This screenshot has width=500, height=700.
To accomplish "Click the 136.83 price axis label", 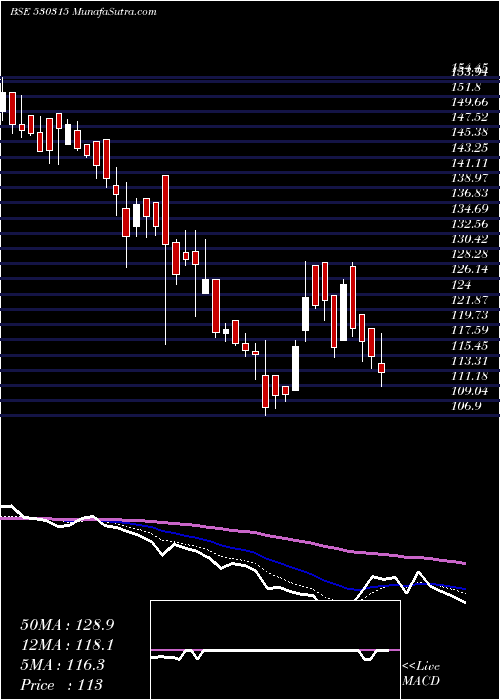I will point(469,193).
